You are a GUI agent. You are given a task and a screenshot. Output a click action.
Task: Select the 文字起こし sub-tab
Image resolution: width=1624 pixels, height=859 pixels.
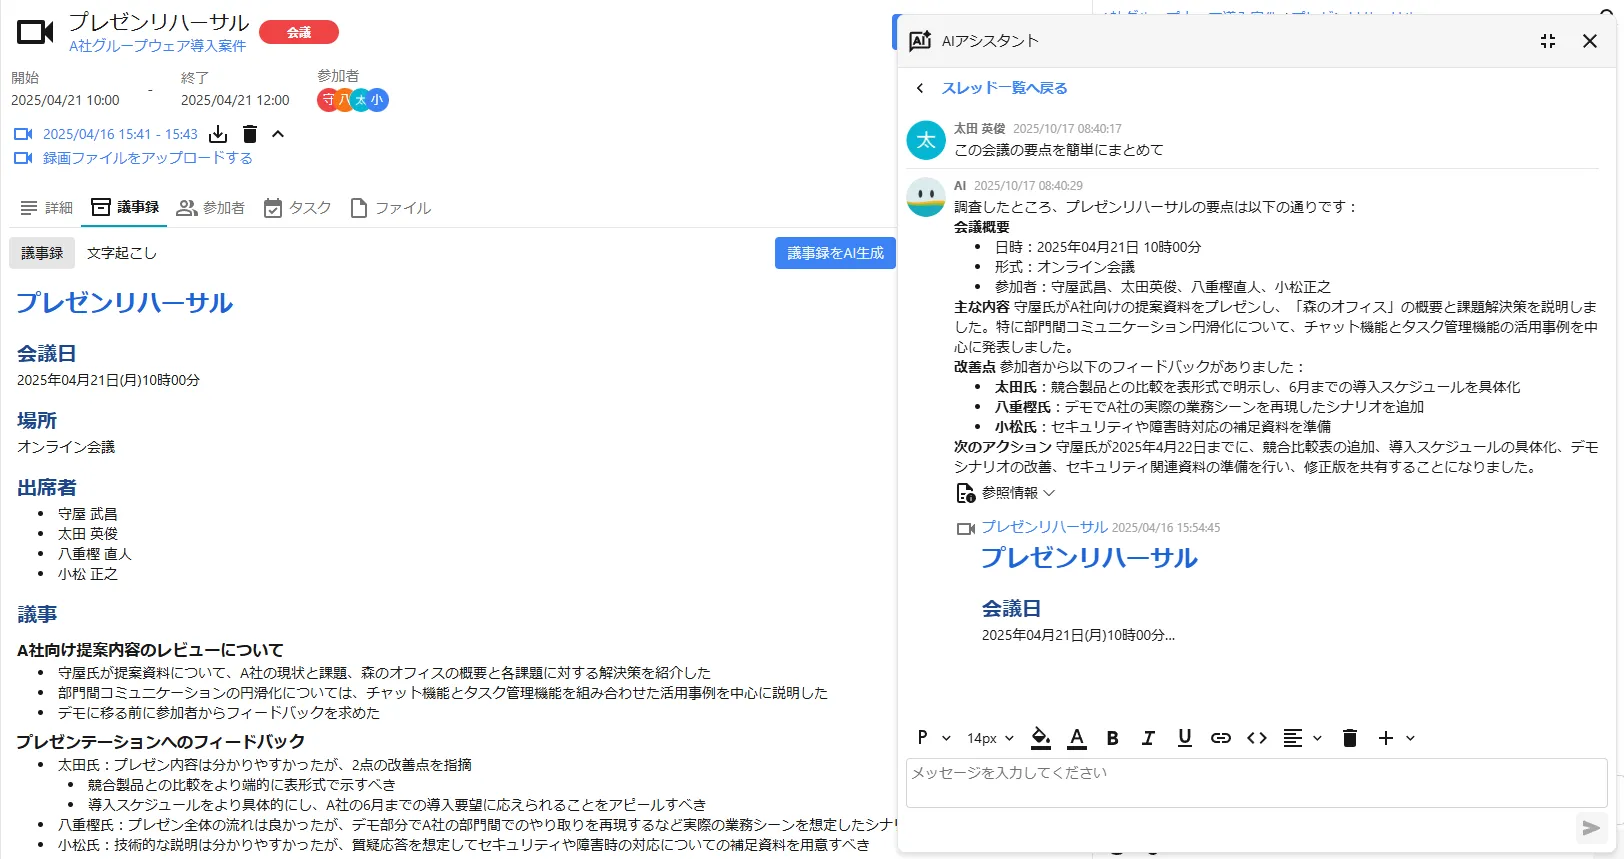(x=121, y=253)
